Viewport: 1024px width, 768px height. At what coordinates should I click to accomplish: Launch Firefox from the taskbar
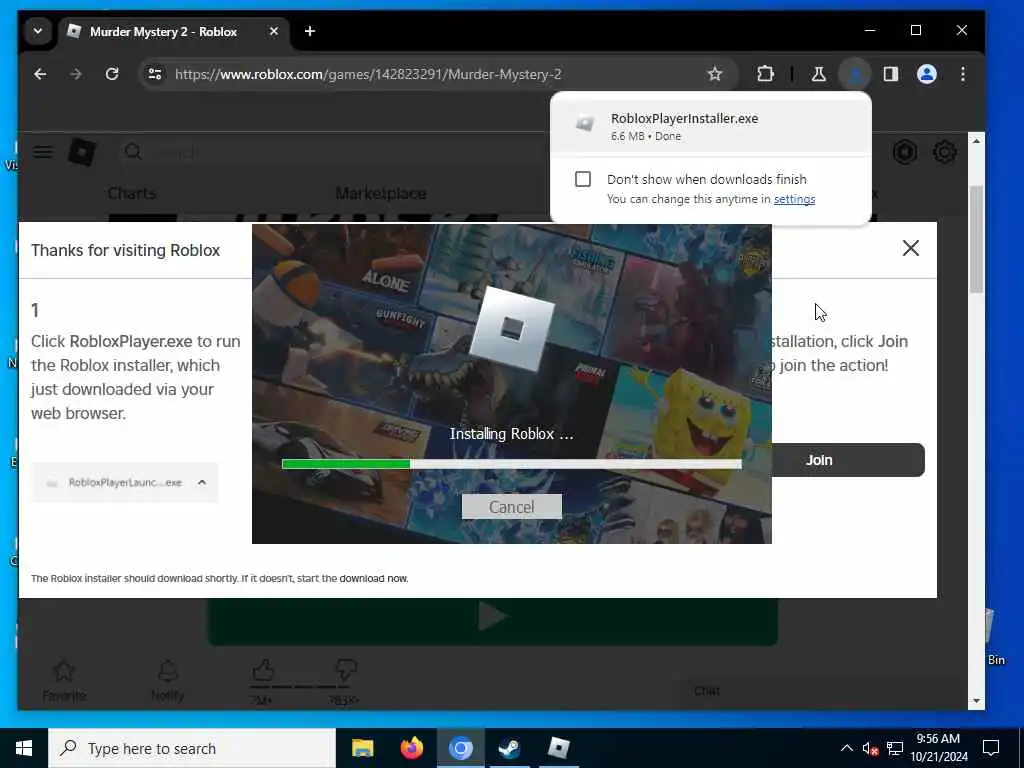pos(411,748)
